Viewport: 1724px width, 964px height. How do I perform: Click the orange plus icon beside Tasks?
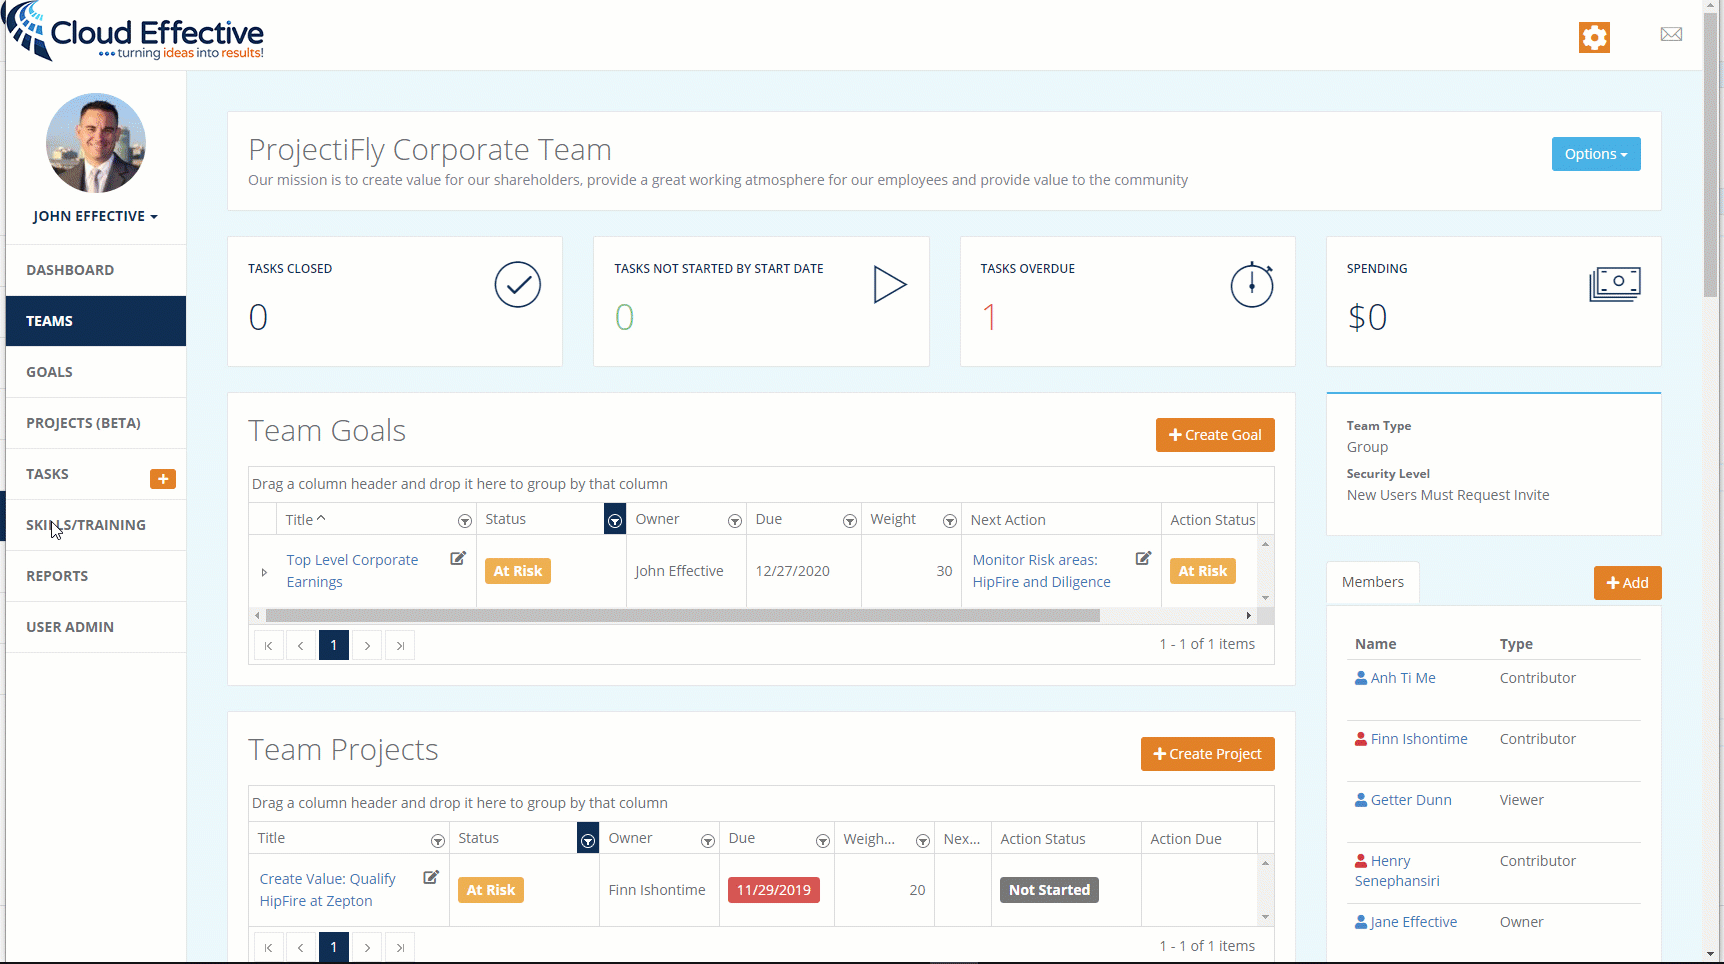[163, 479]
